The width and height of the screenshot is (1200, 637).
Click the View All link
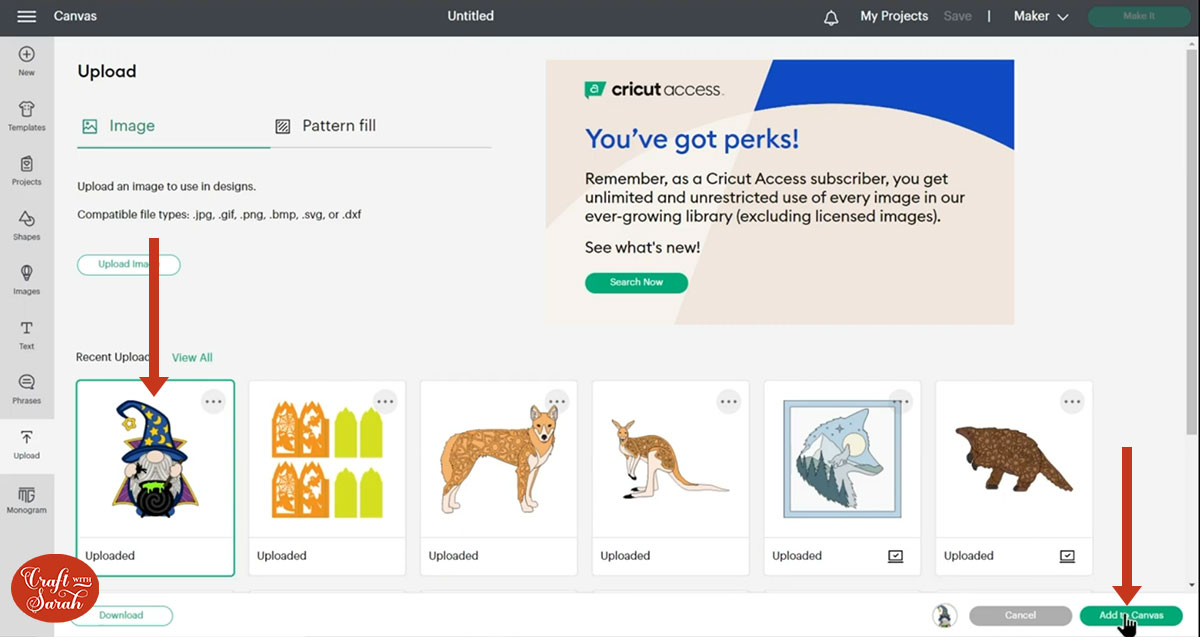(192, 357)
